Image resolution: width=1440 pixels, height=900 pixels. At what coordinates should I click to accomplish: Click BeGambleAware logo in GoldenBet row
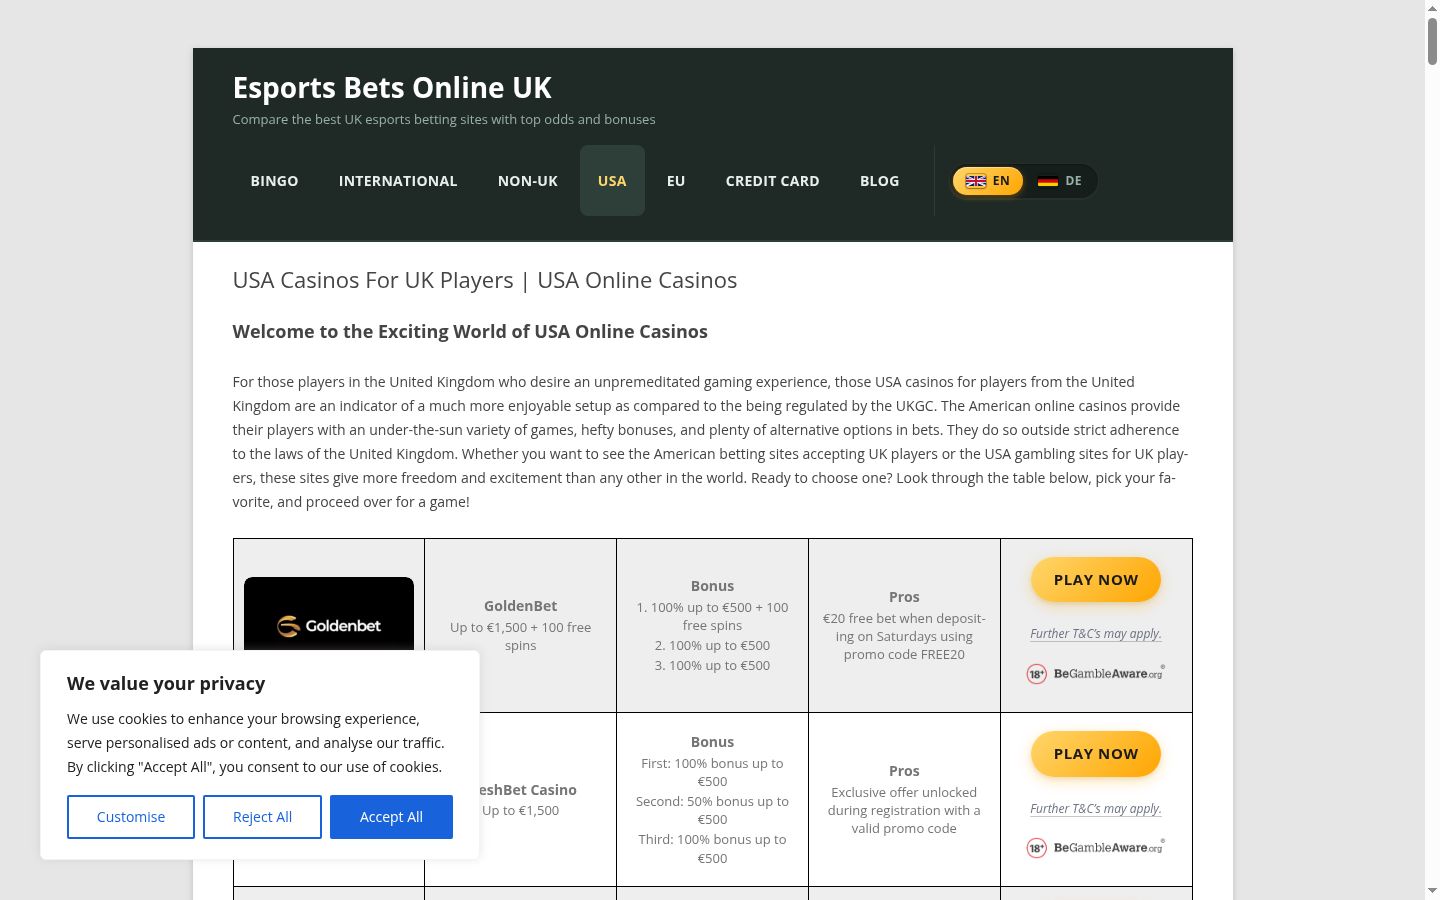pyautogui.click(x=1109, y=673)
